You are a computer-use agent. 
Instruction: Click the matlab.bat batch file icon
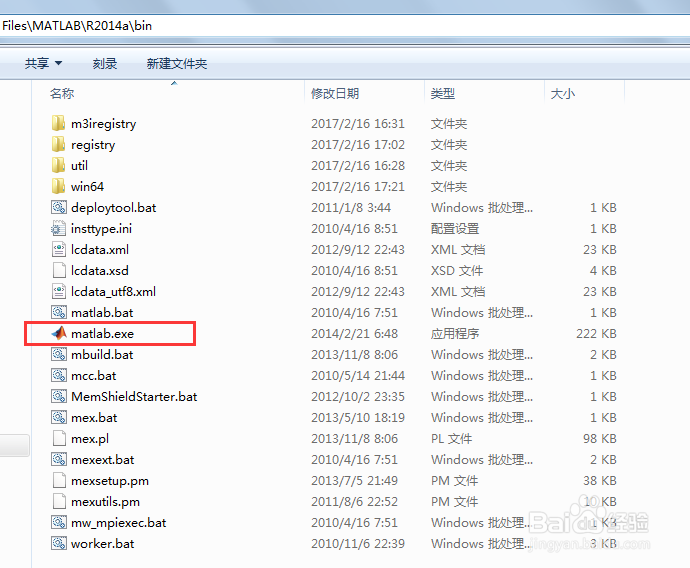point(59,312)
